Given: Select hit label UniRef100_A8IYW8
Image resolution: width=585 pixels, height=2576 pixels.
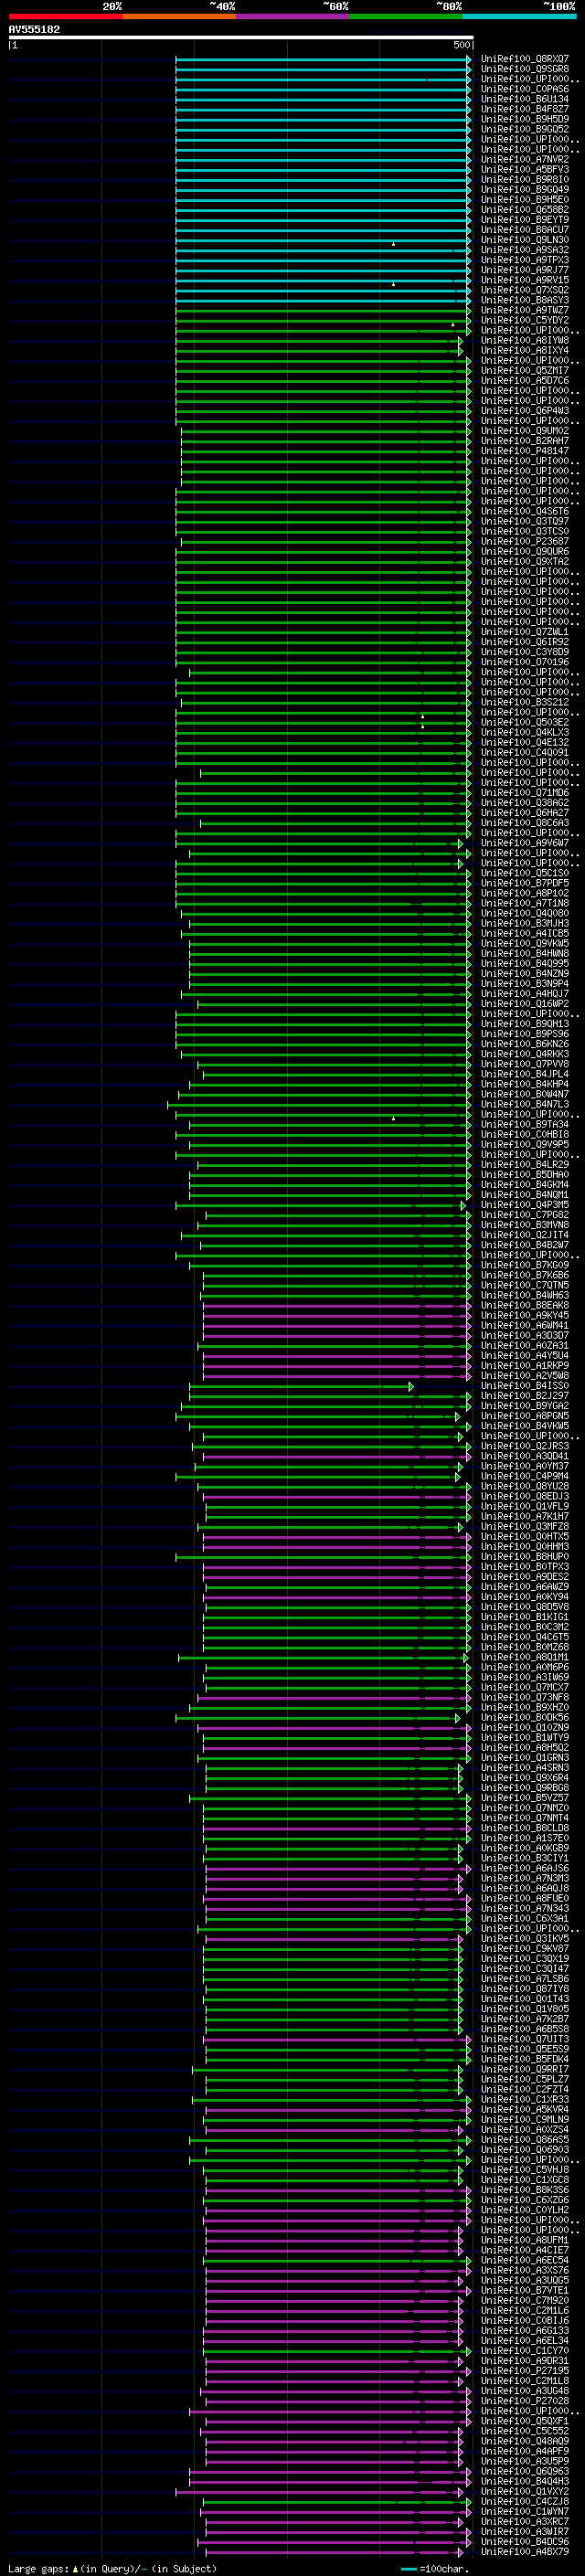Looking at the screenshot, I should [524, 340].
